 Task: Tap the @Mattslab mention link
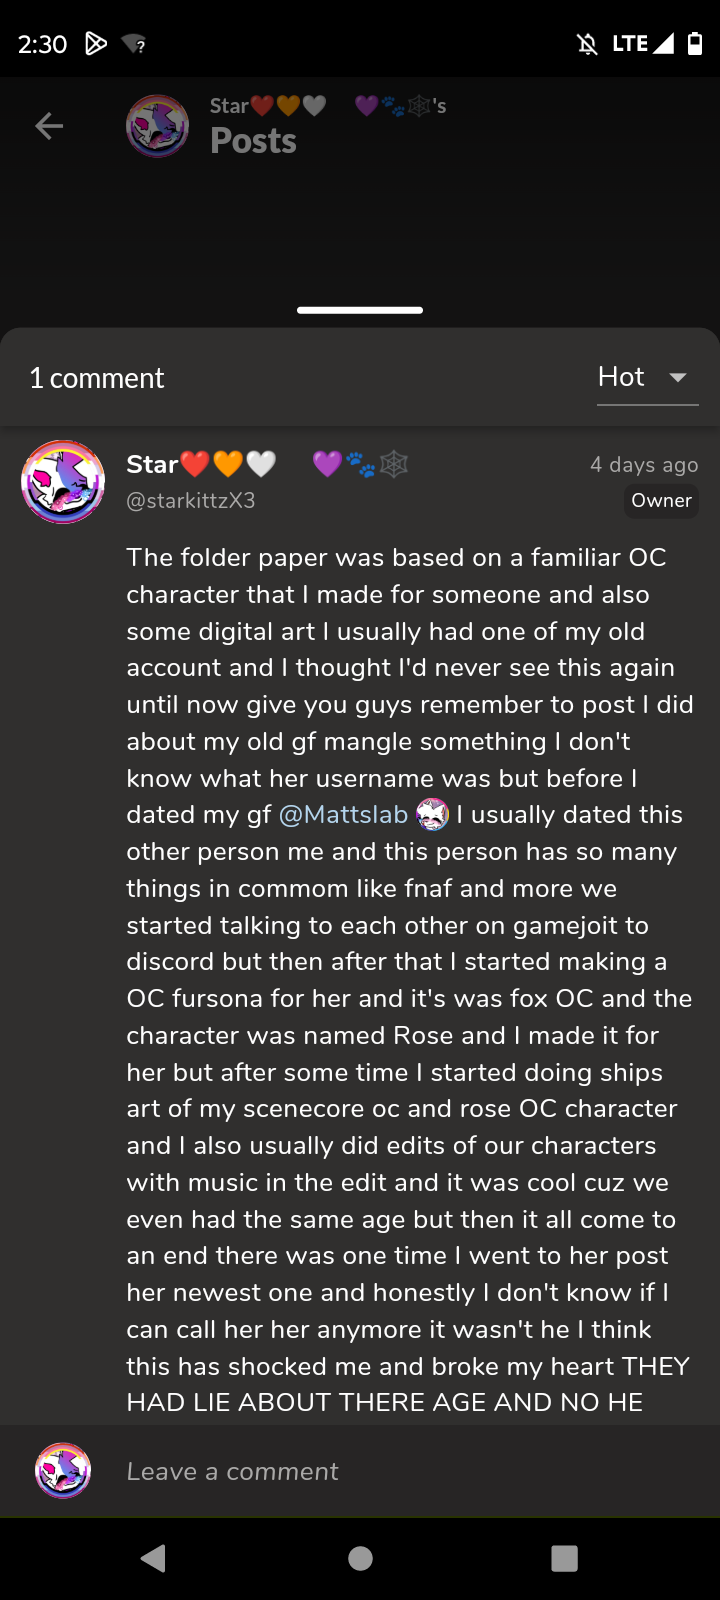coord(343,815)
